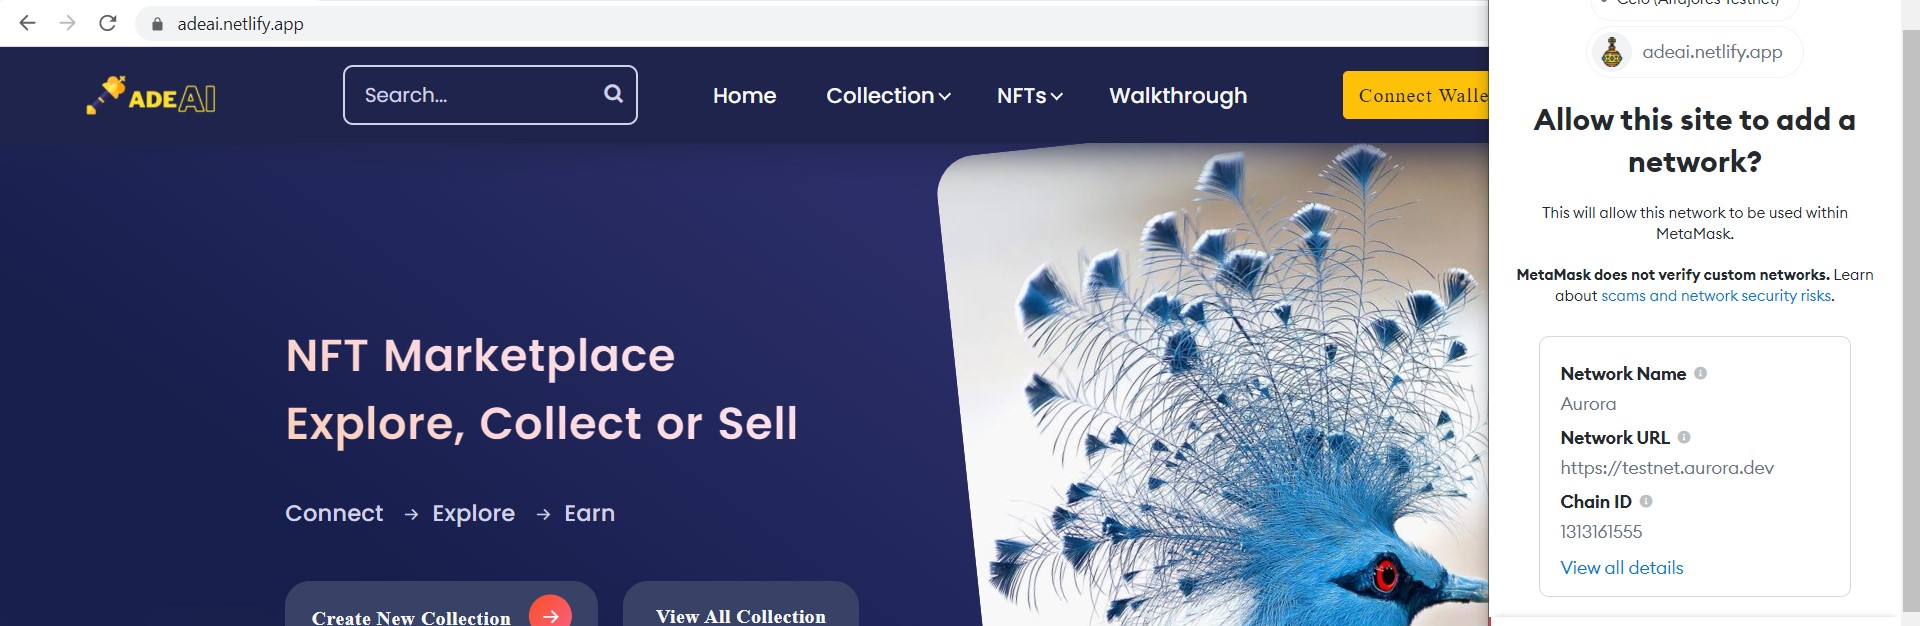The width and height of the screenshot is (1920, 626).
Task: Click the magnifying glass search icon
Action: [613, 94]
